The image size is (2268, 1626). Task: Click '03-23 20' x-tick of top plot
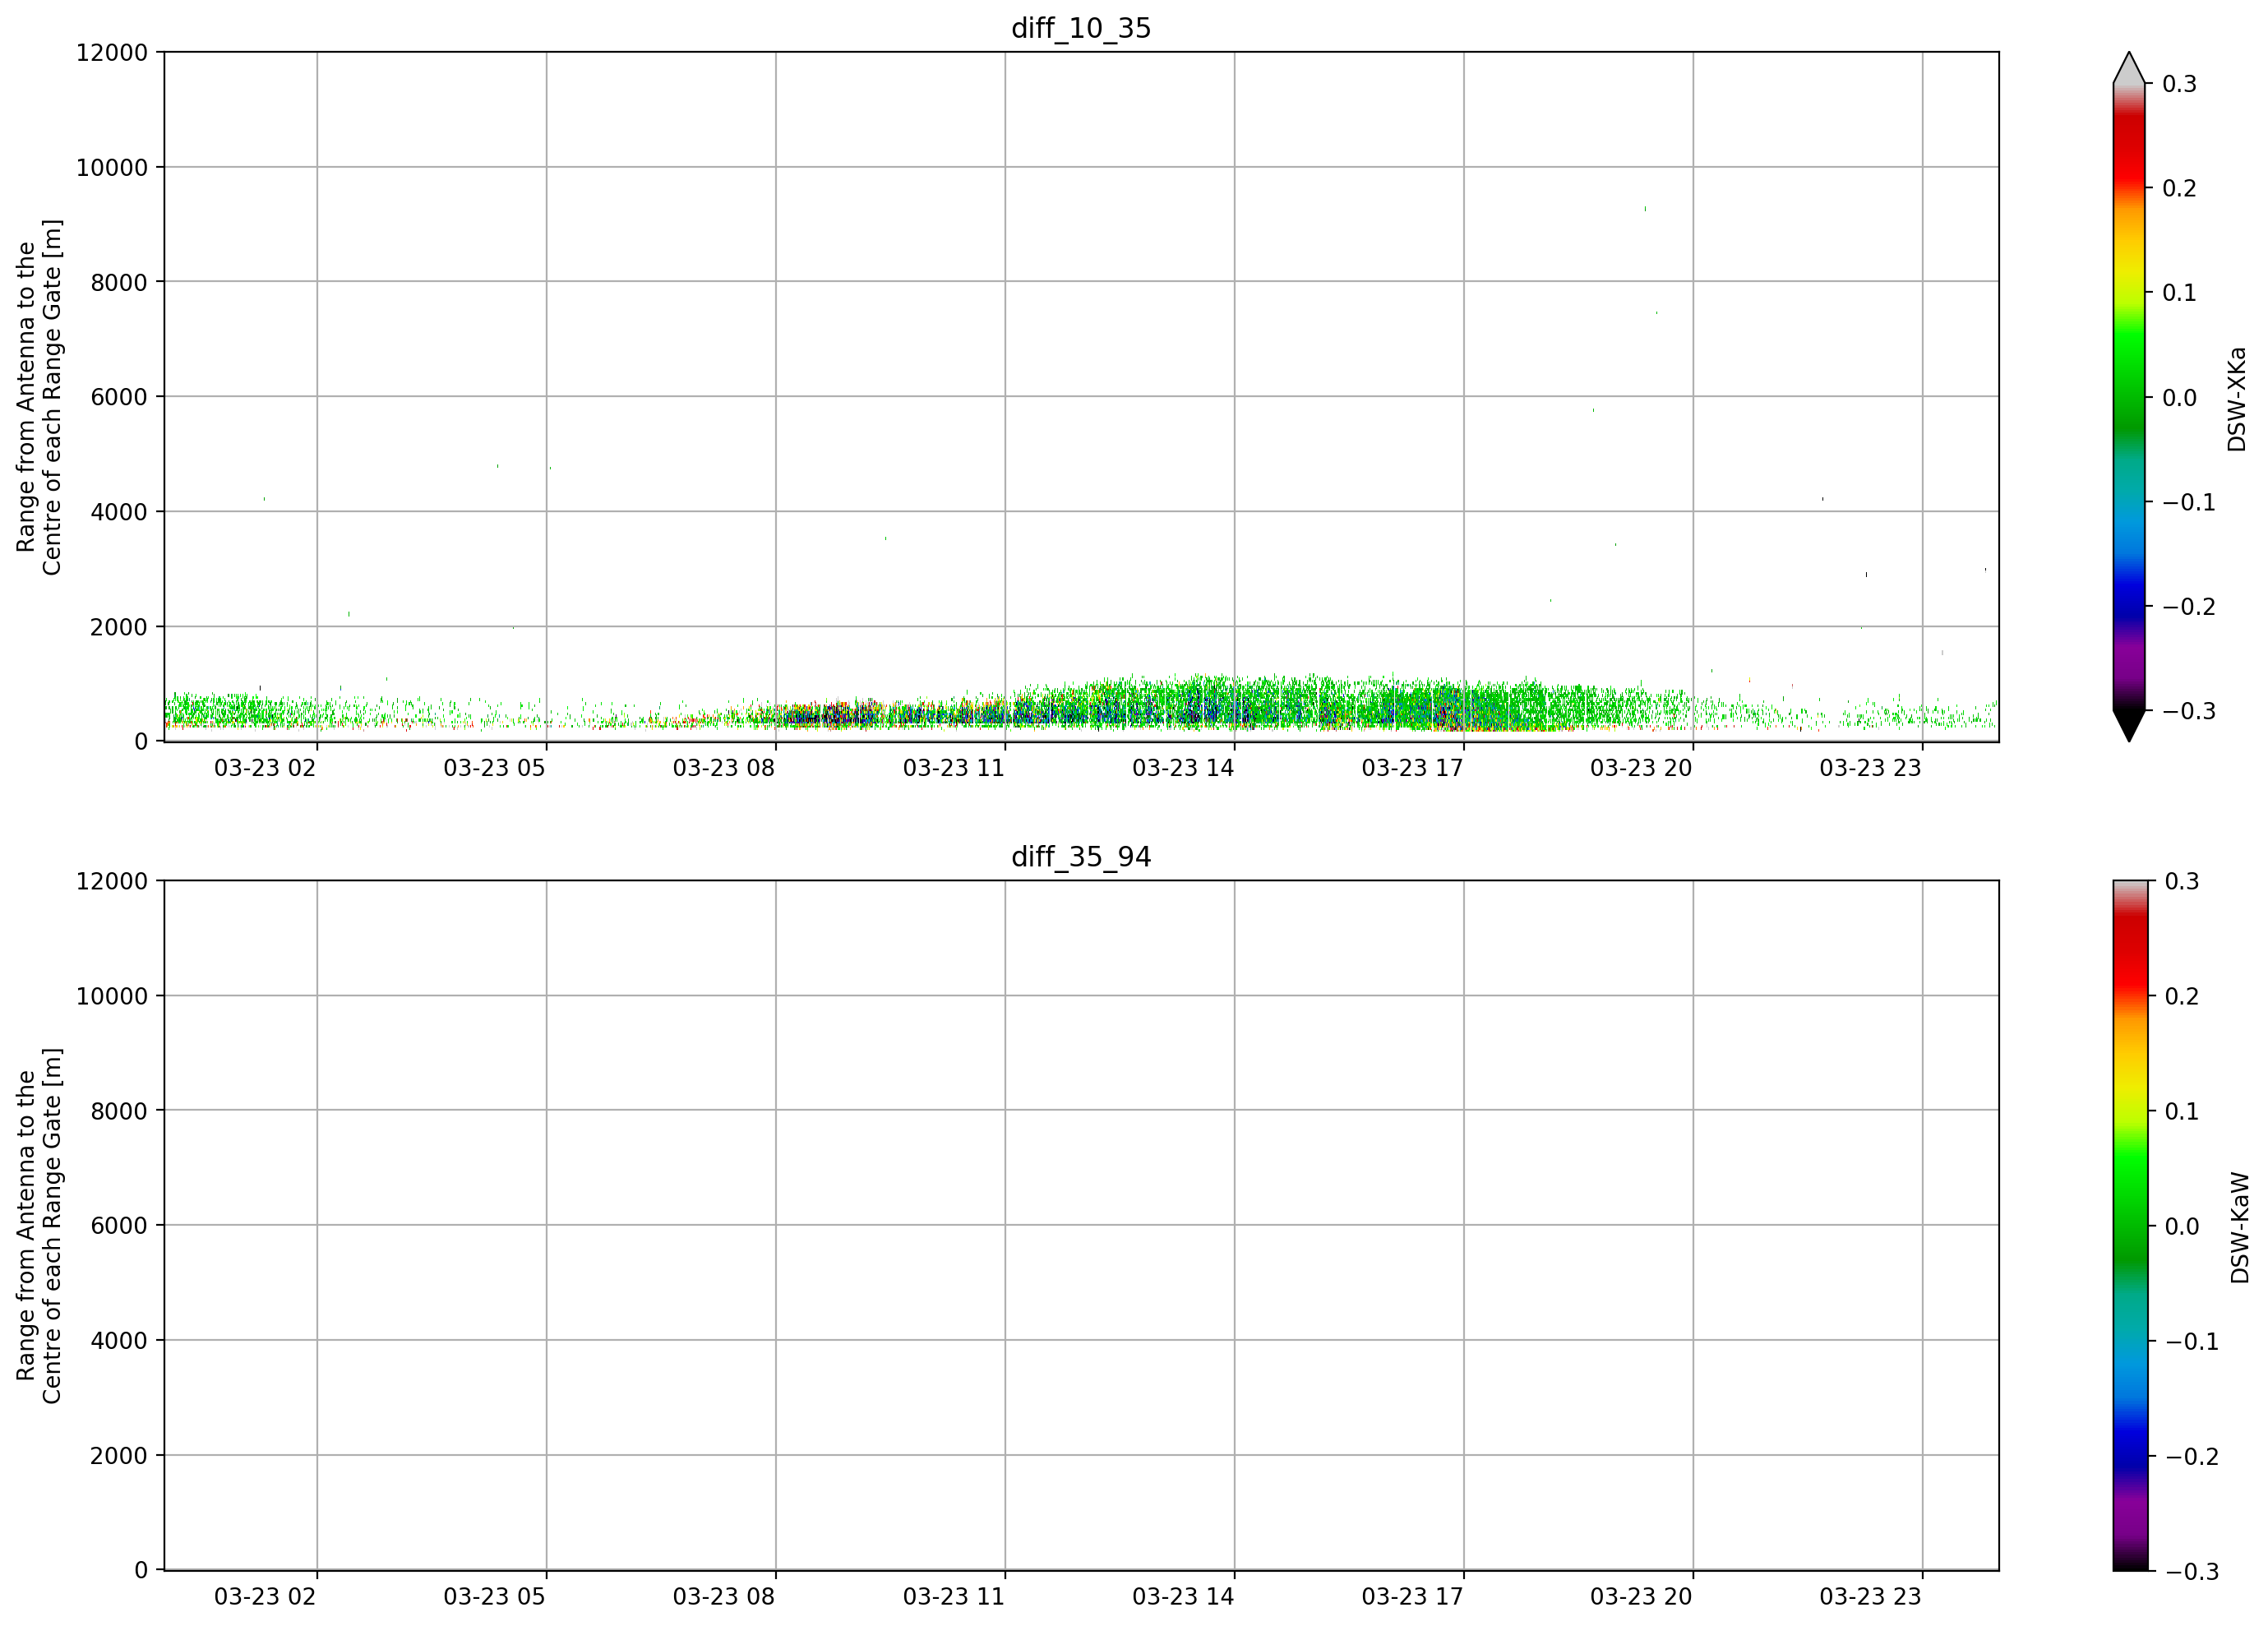[x=1641, y=768]
